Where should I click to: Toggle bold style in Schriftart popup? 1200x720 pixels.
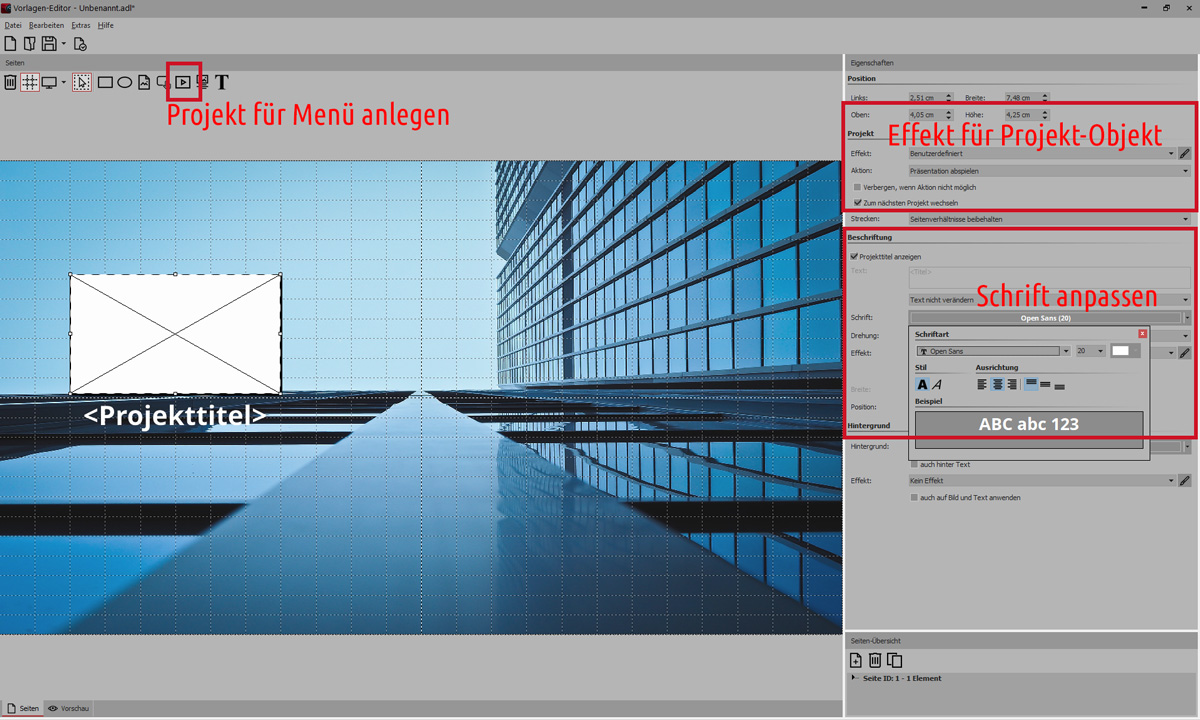[922, 385]
